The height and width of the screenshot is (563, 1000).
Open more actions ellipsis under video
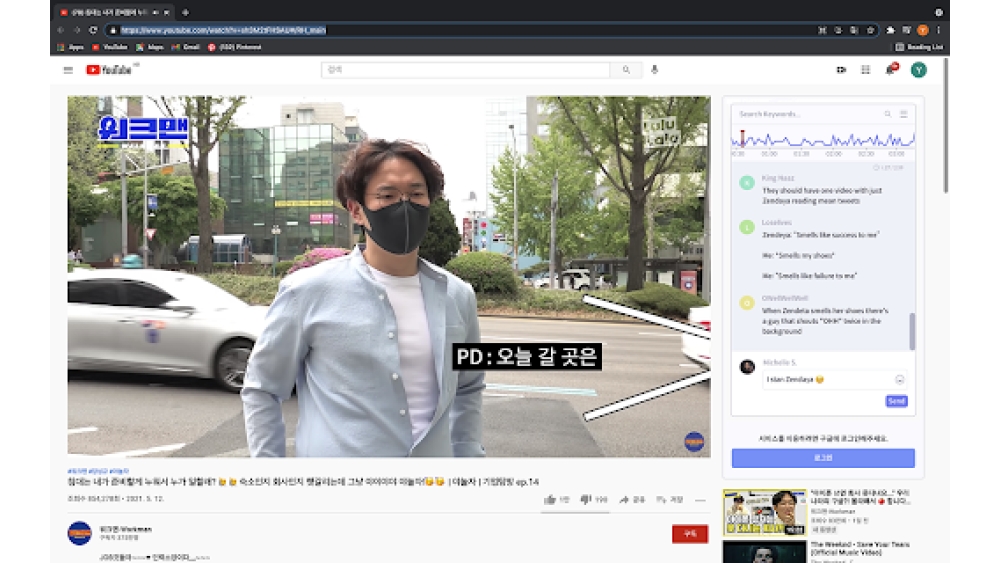[700, 500]
